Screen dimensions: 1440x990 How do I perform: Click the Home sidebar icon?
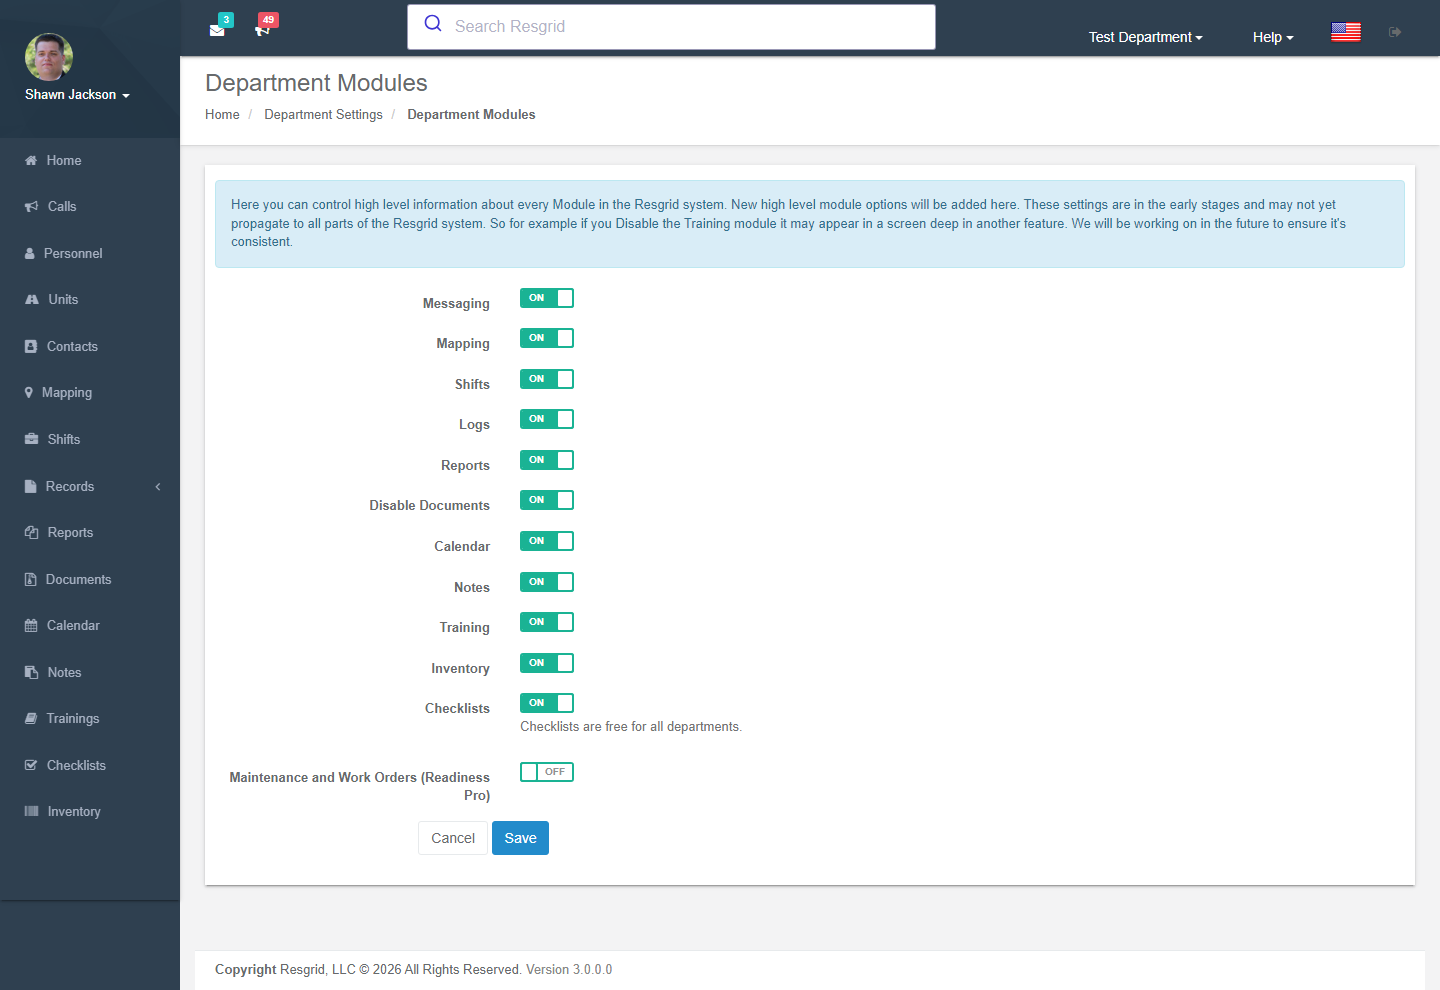pyautogui.click(x=31, y=160)
